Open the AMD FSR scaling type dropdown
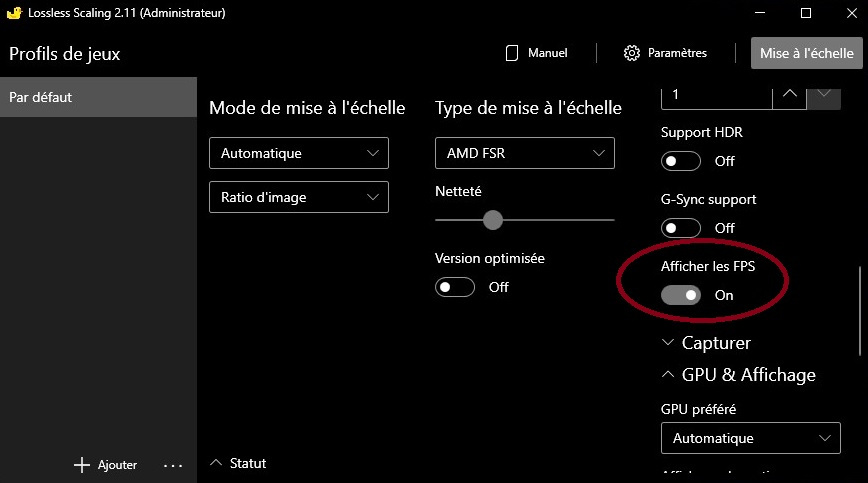 click(524, 153)
